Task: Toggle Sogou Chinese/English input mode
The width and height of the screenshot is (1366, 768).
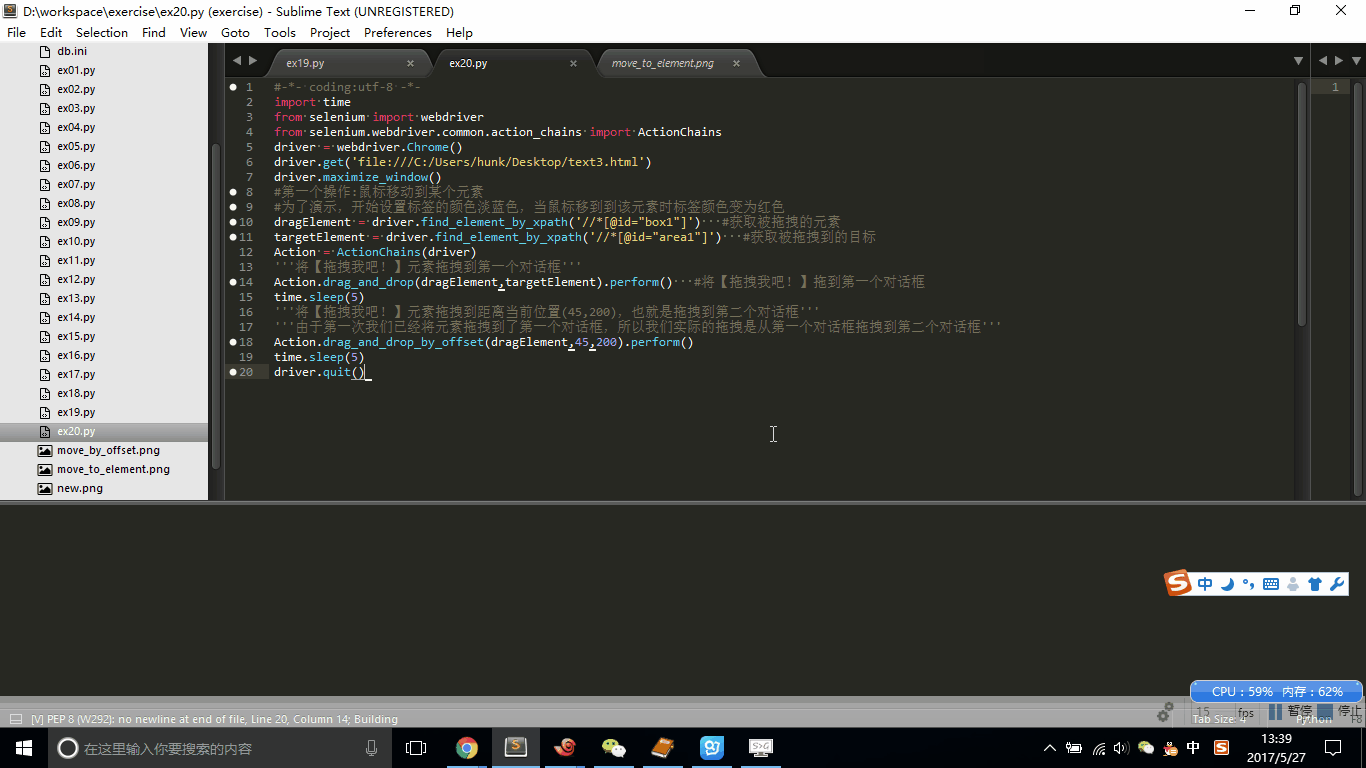Action: 1205,584
